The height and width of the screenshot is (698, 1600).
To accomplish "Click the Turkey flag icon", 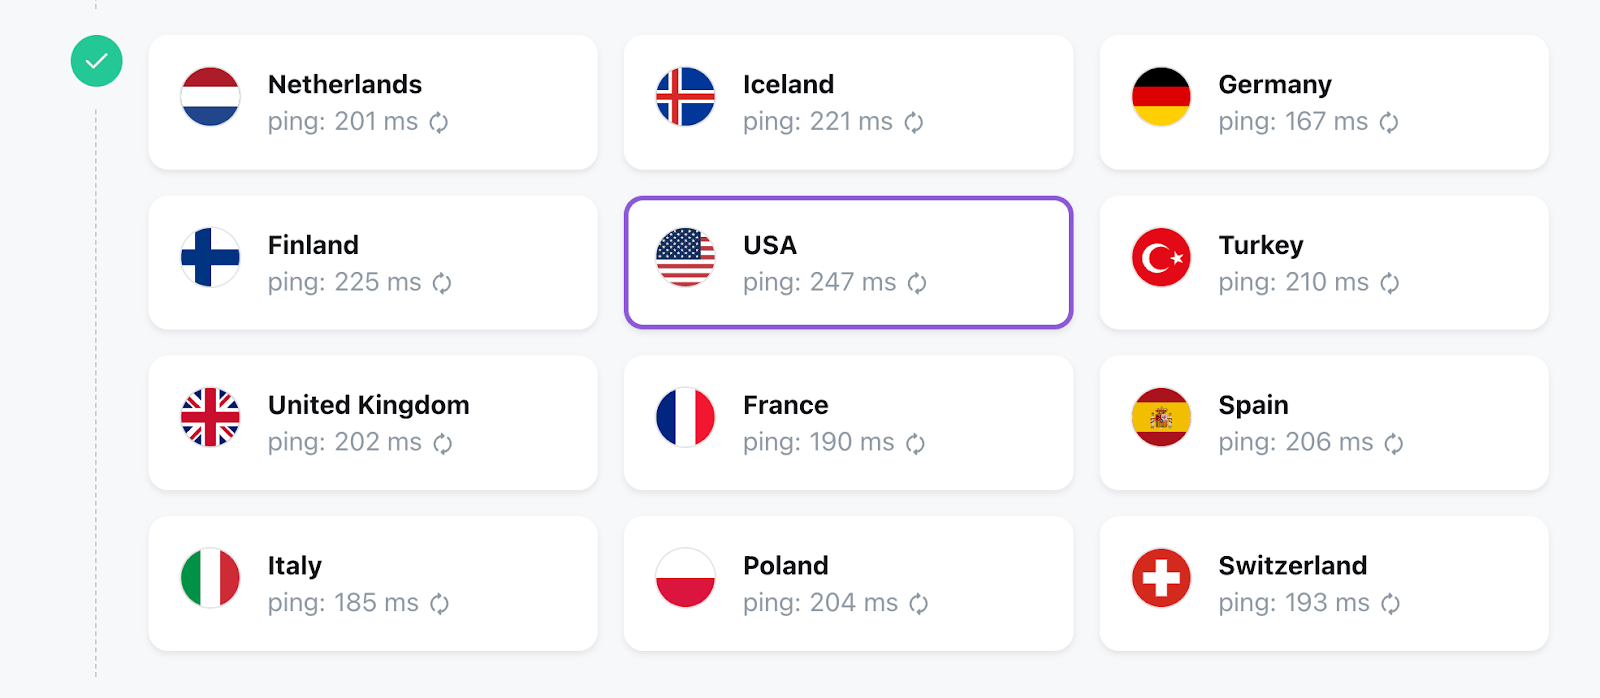I will (x=1161, y=258).
